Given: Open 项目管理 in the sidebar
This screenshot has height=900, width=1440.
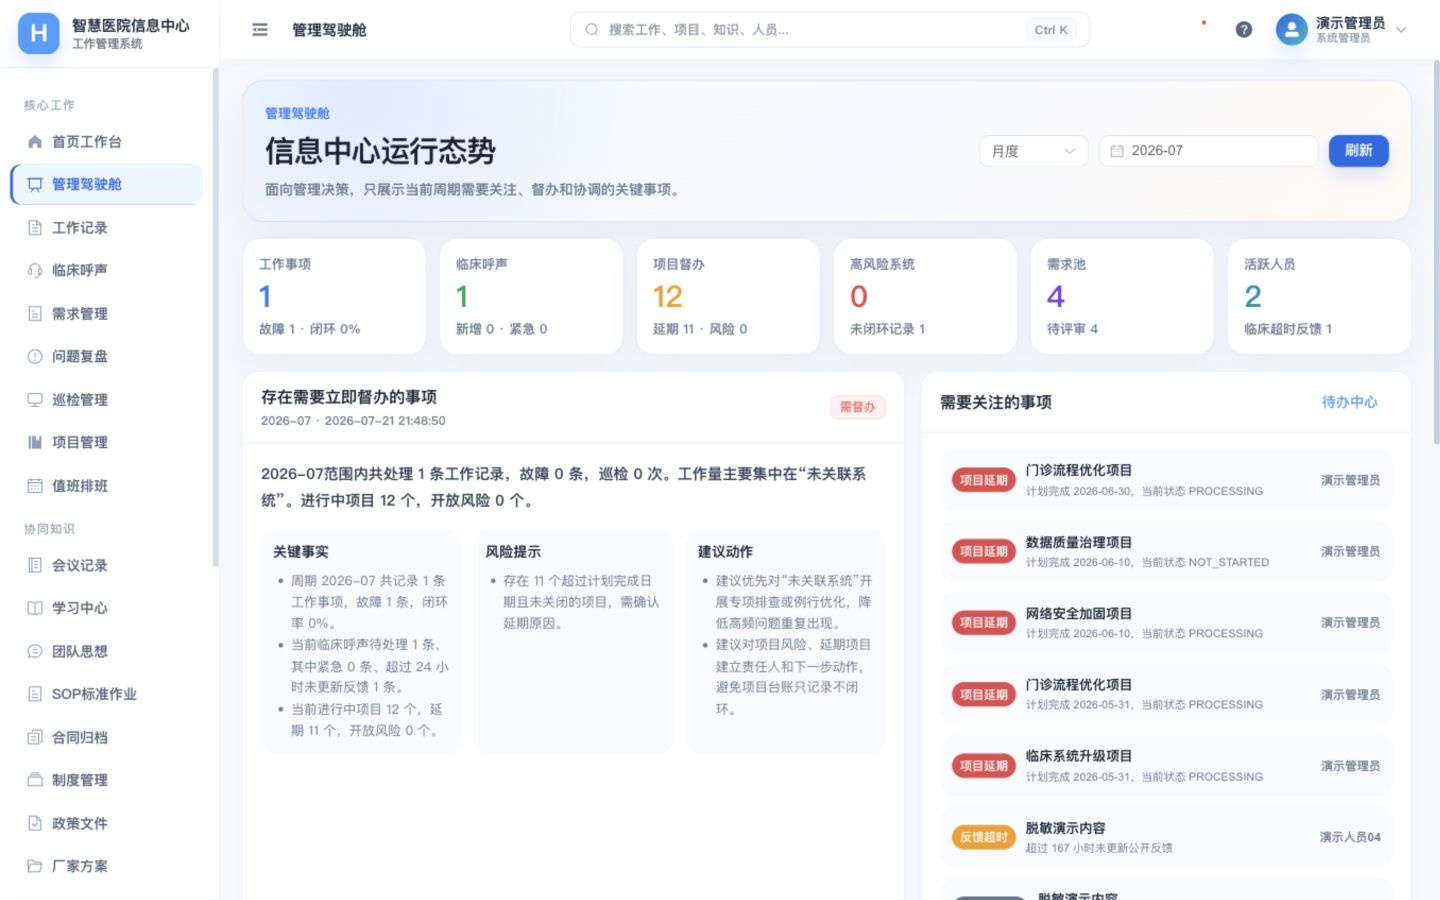Looking at the screenshot, I should [107, 442].
